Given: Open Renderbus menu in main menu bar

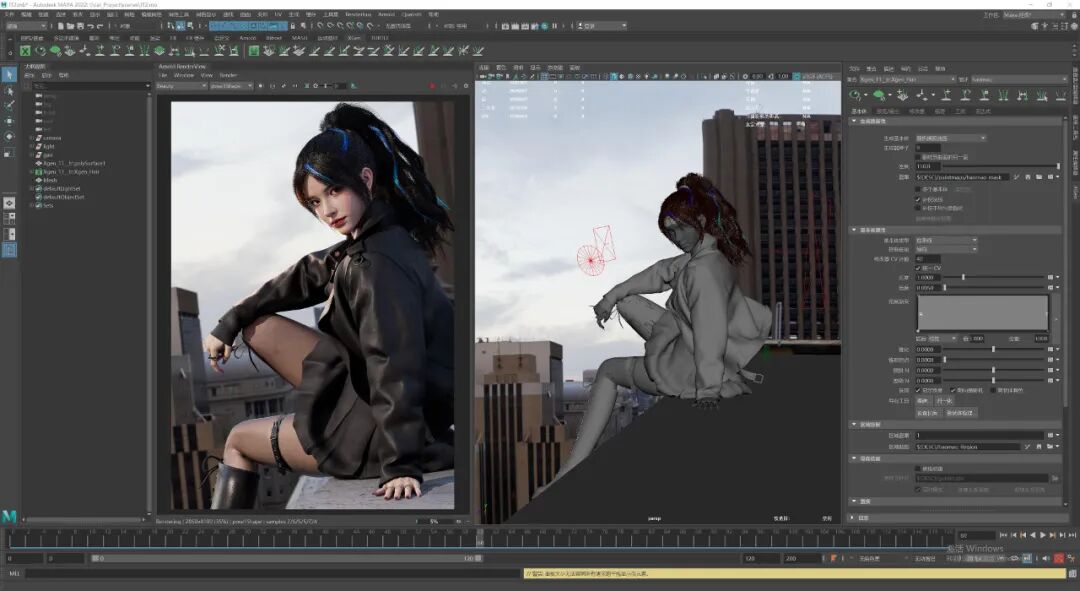Looking at the screenshot, I should tap(358, 14).
